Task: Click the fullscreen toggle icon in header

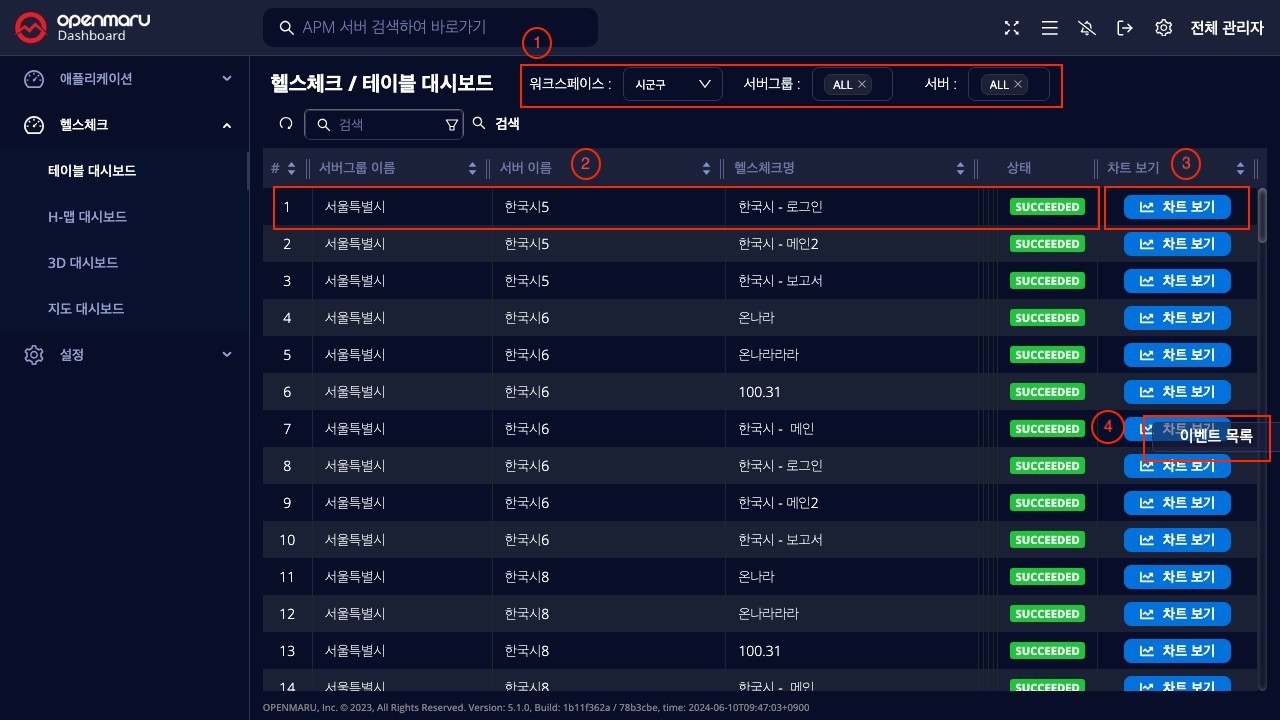Action: tap(1011, 28)
